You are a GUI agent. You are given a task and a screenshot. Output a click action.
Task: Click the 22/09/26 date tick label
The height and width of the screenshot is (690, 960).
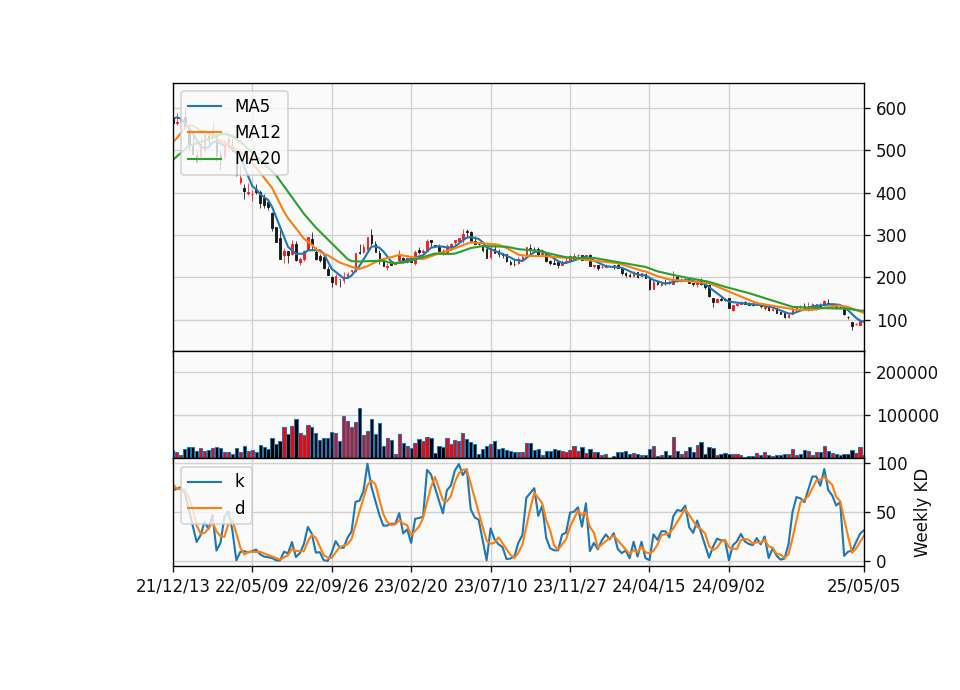[x=332, y=586]
